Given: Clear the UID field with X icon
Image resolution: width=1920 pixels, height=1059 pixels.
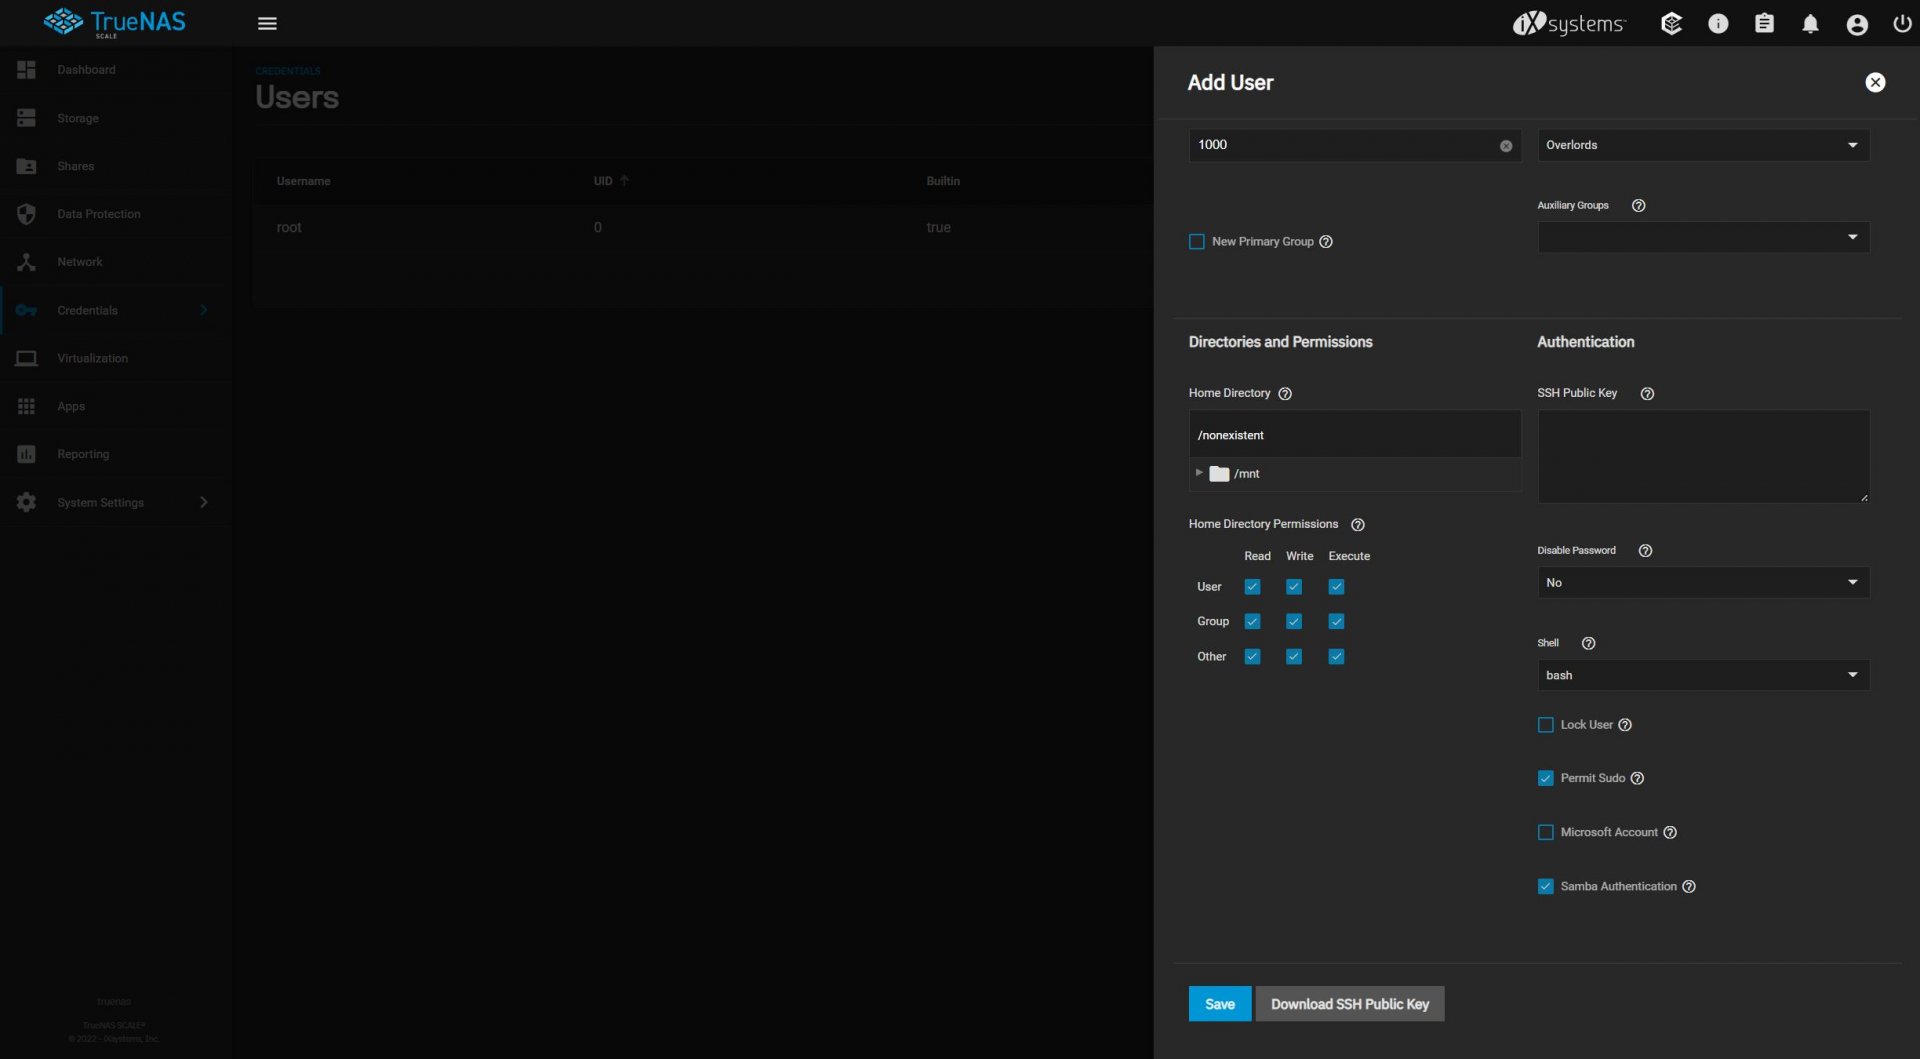Looking at the screenshot, I should click(x=1505, y=146).
